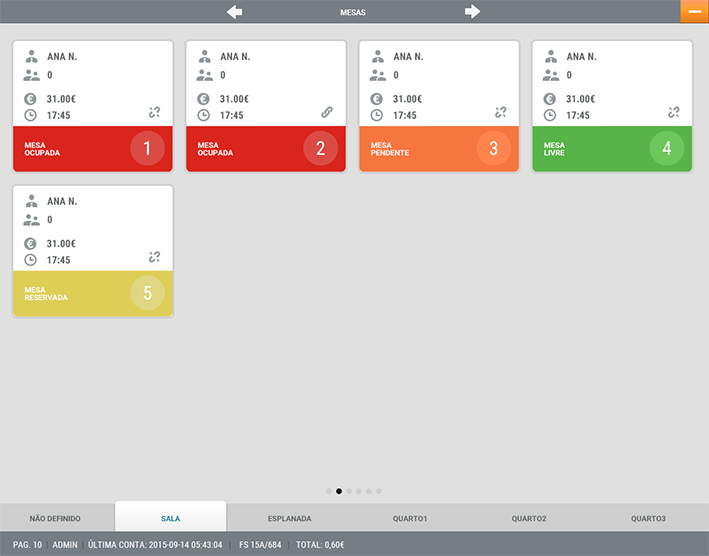Open the Quarto1 tab
Screen dimensions: 709x556
[x=410, y=519]
